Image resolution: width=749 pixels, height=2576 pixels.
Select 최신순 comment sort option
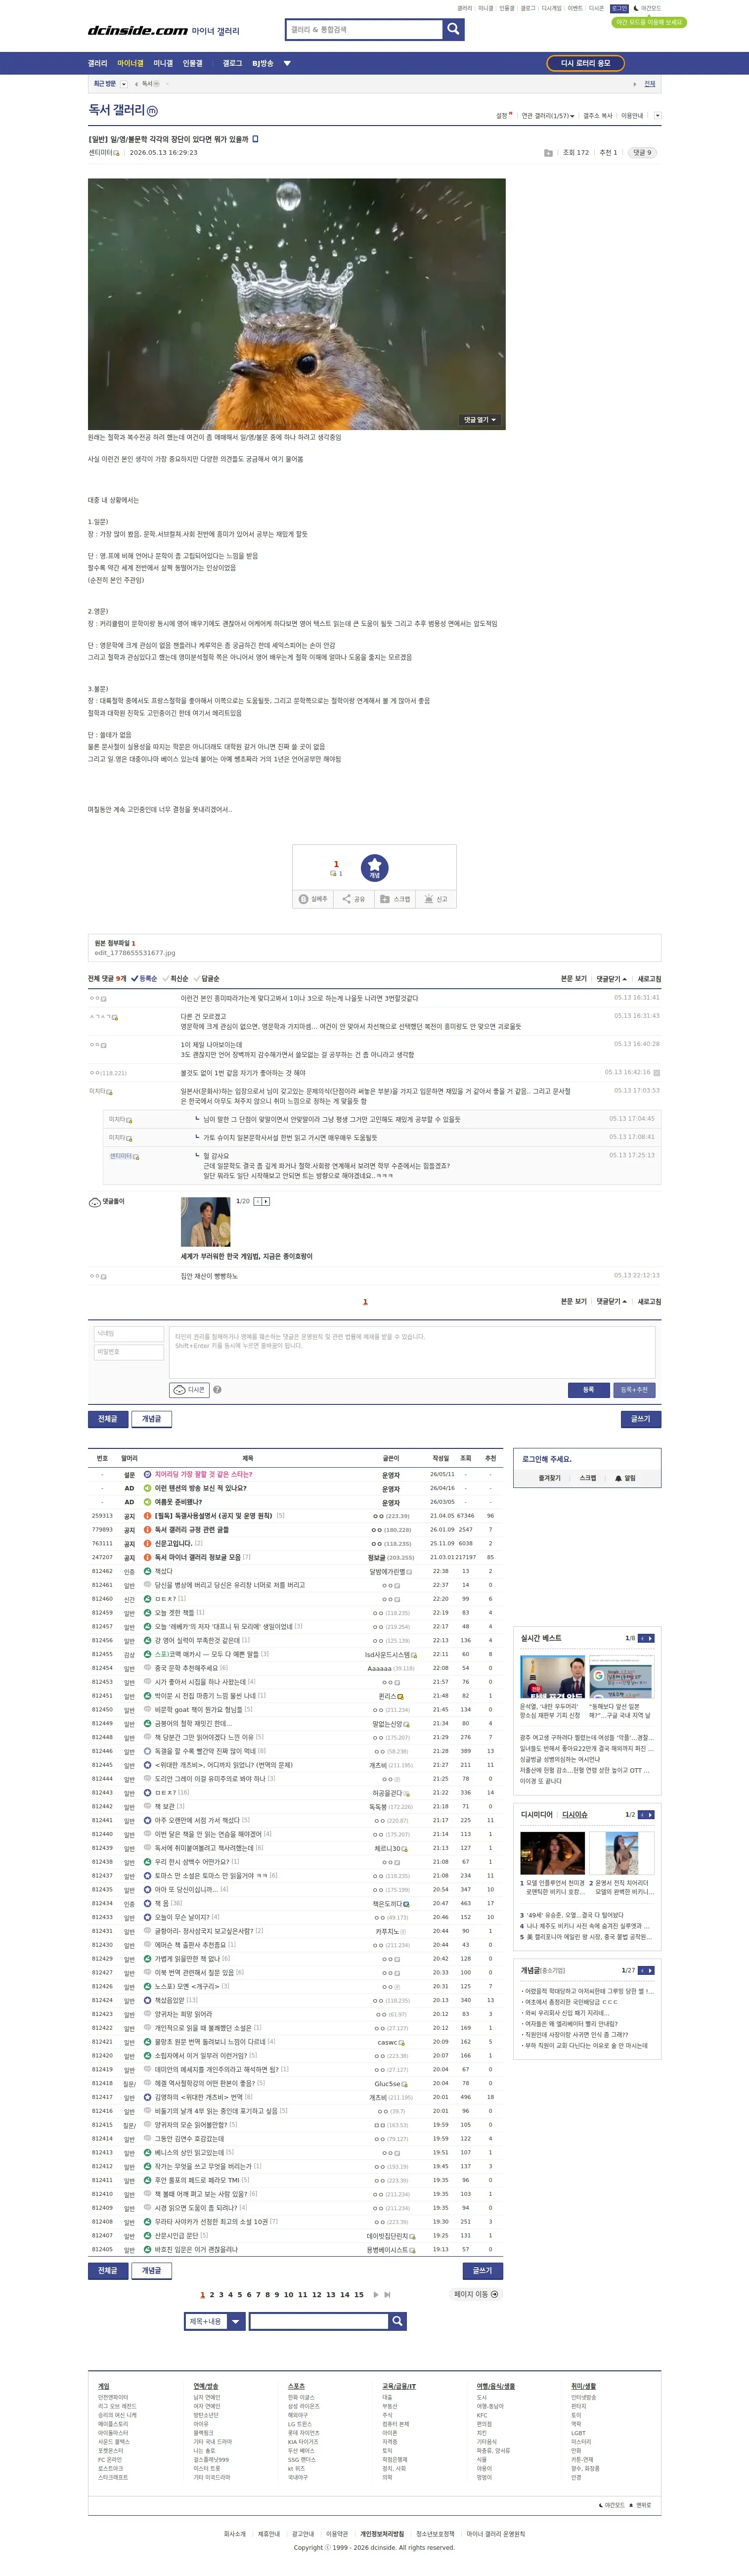tap(177, 979)
